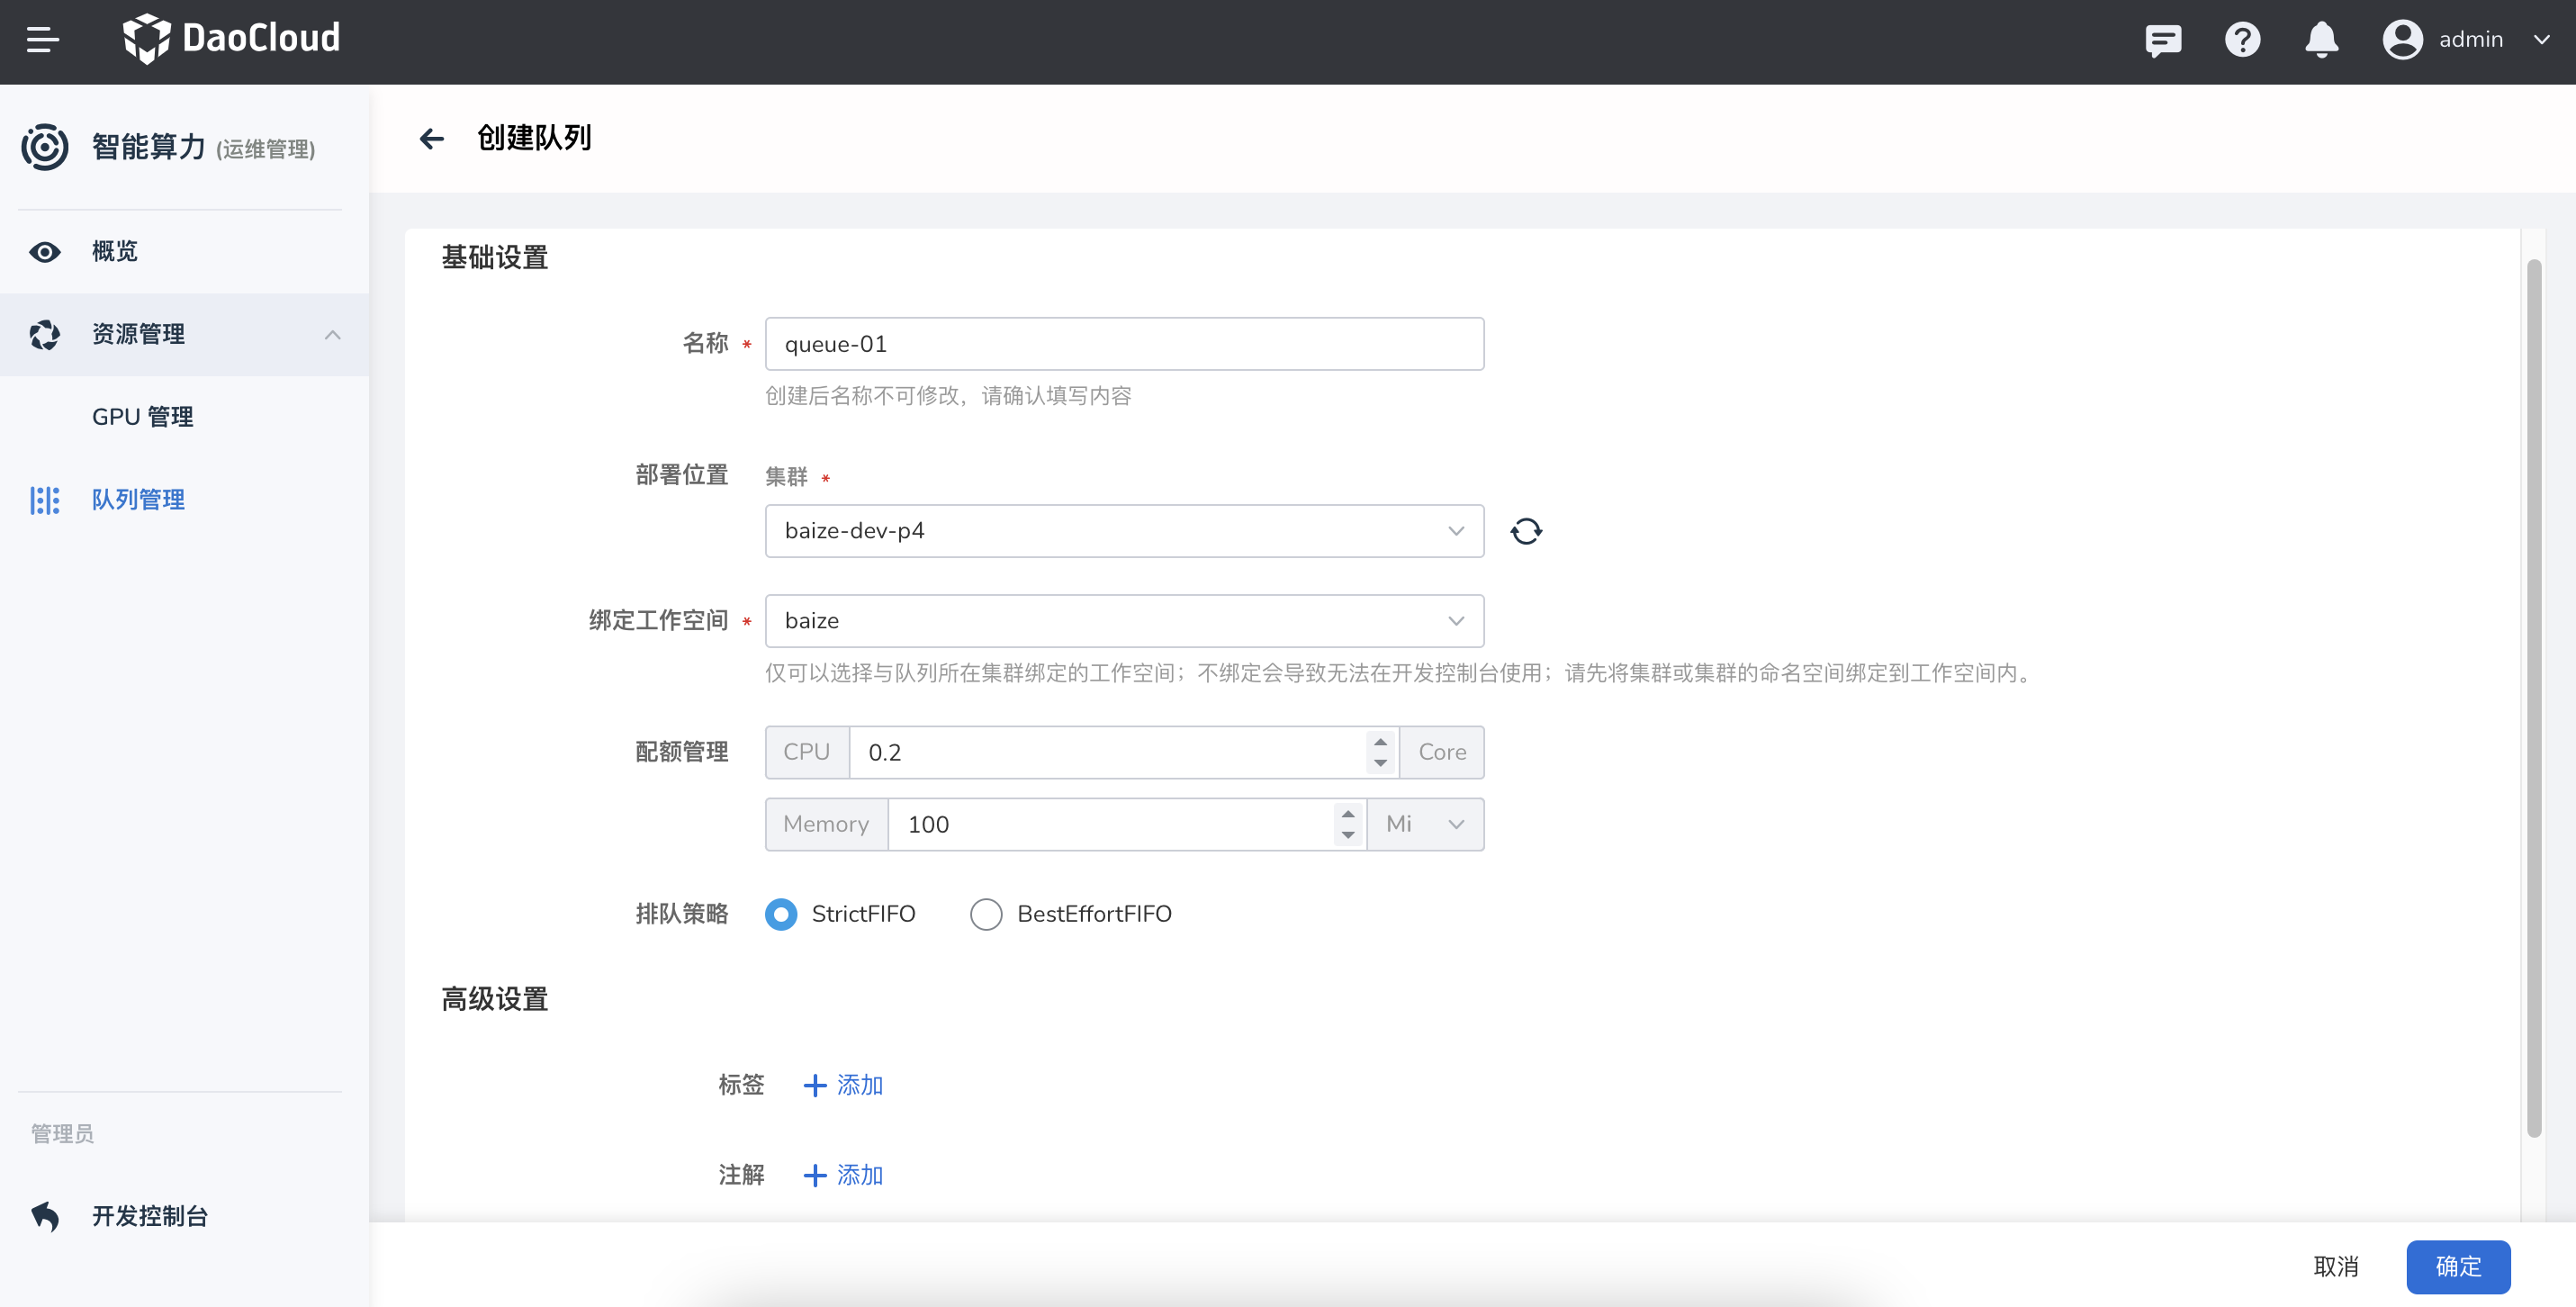Click the back arrow beside 创建队列
This screenshot has height=1307, width=2576.
[x=432, y=138]
